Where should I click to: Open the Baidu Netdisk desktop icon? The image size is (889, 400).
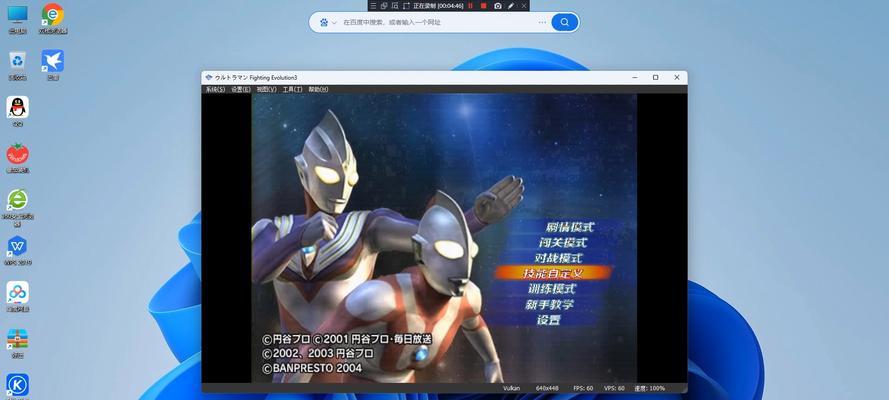coord(18,297)
